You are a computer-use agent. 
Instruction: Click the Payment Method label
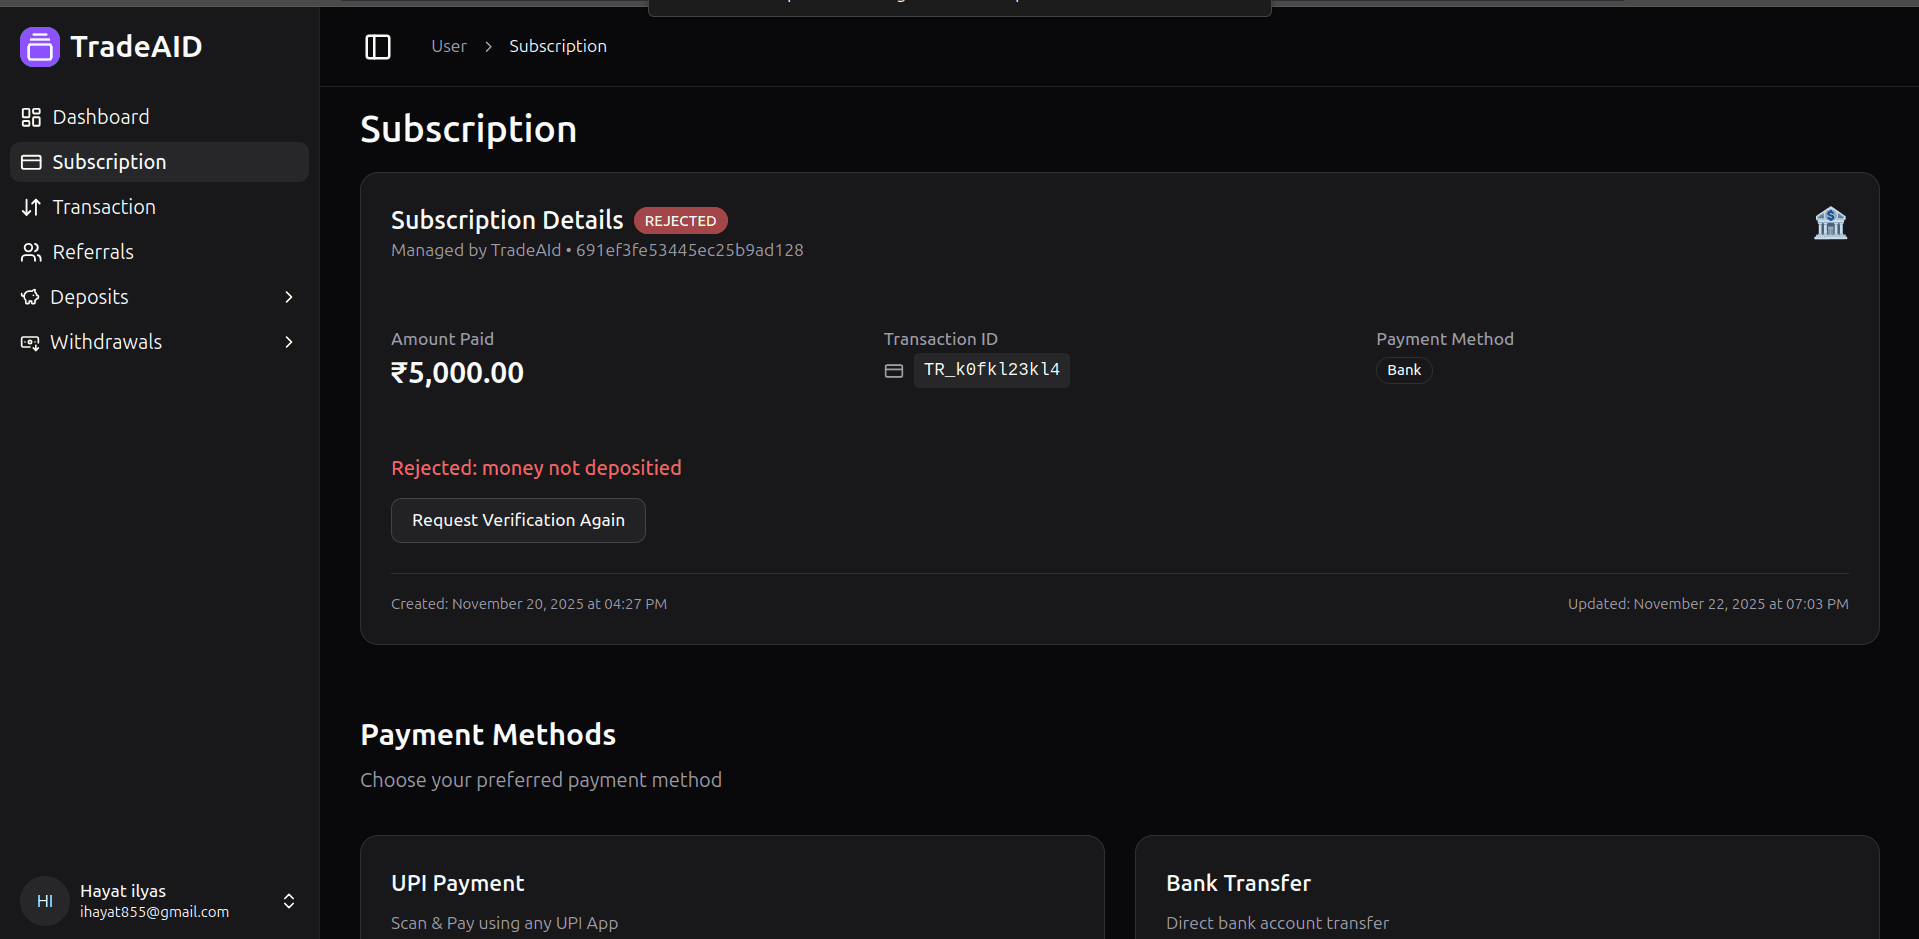tap(1445, 339)
